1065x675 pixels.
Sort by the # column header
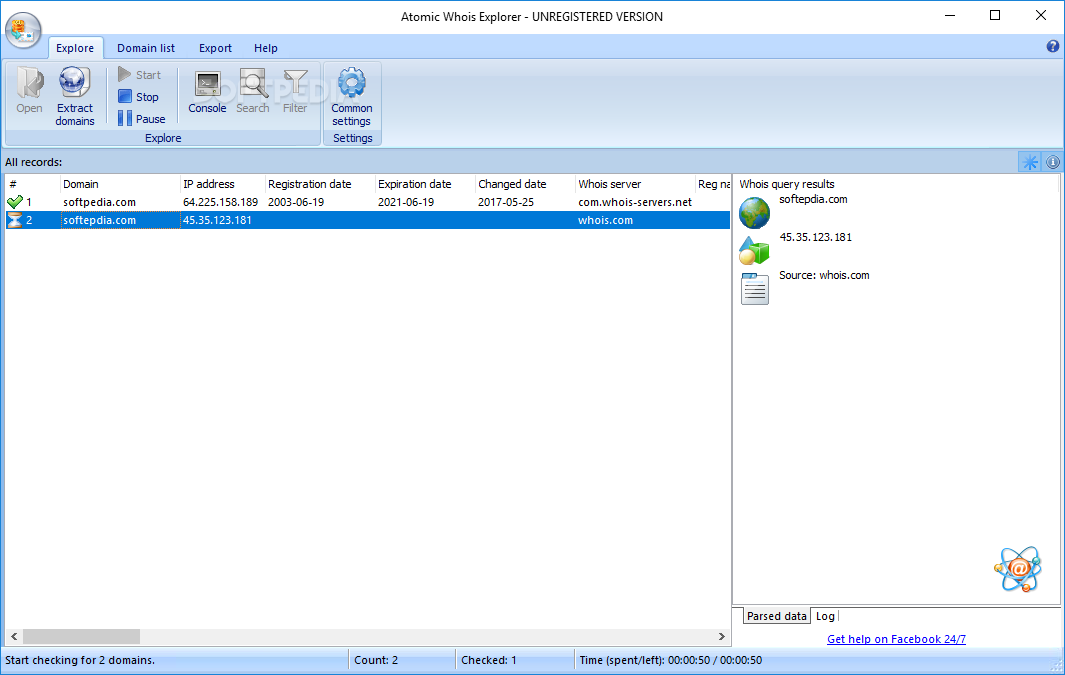(x=33, y=184)
